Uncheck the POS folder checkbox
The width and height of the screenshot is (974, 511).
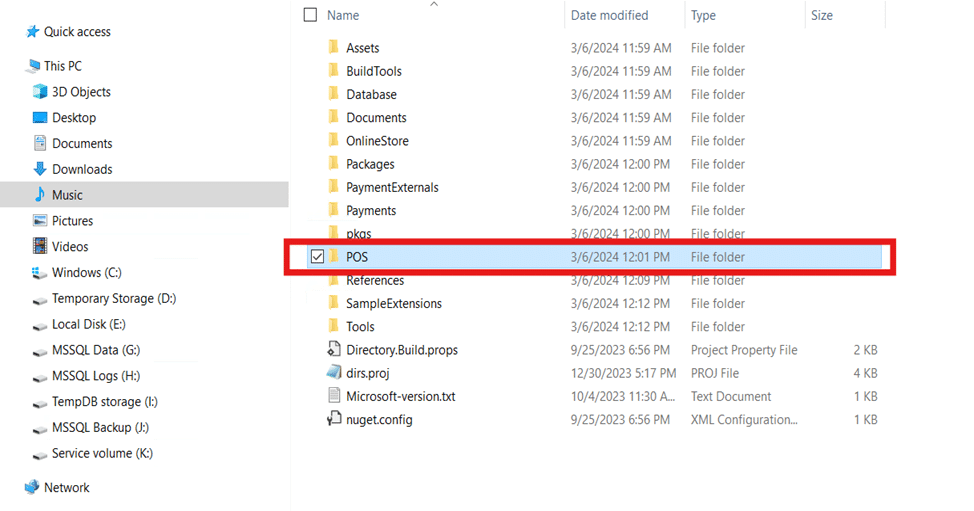coord(317,257)
